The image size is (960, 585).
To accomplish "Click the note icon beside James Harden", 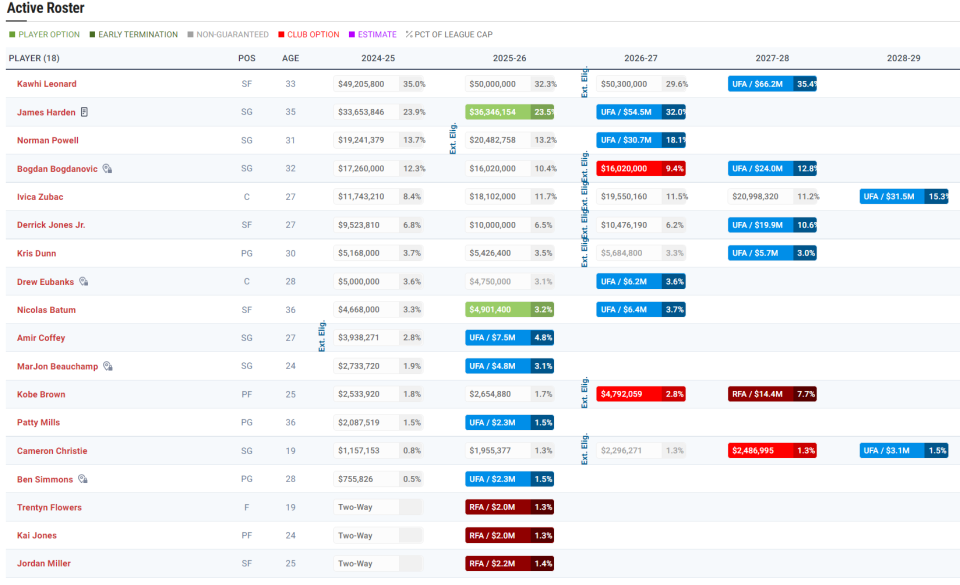I will tap(84, 112).
